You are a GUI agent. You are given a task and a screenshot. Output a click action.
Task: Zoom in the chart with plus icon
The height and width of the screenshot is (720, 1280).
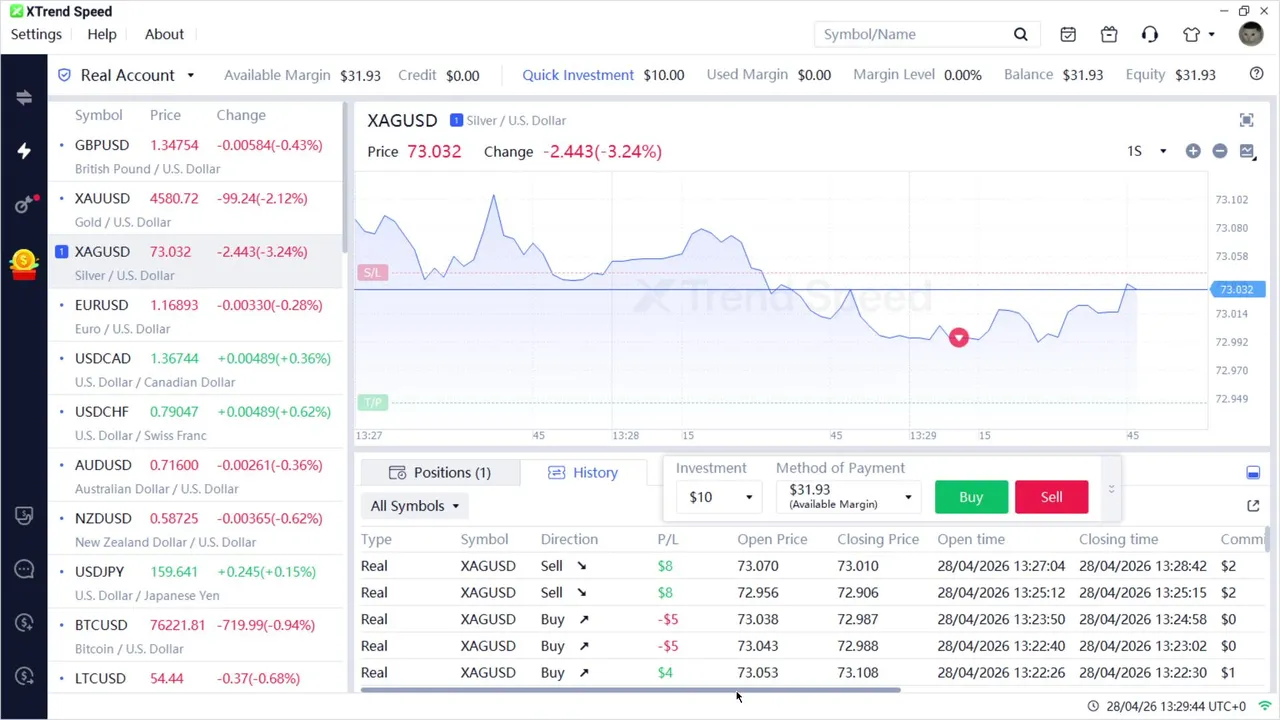tap(1193, 151)
